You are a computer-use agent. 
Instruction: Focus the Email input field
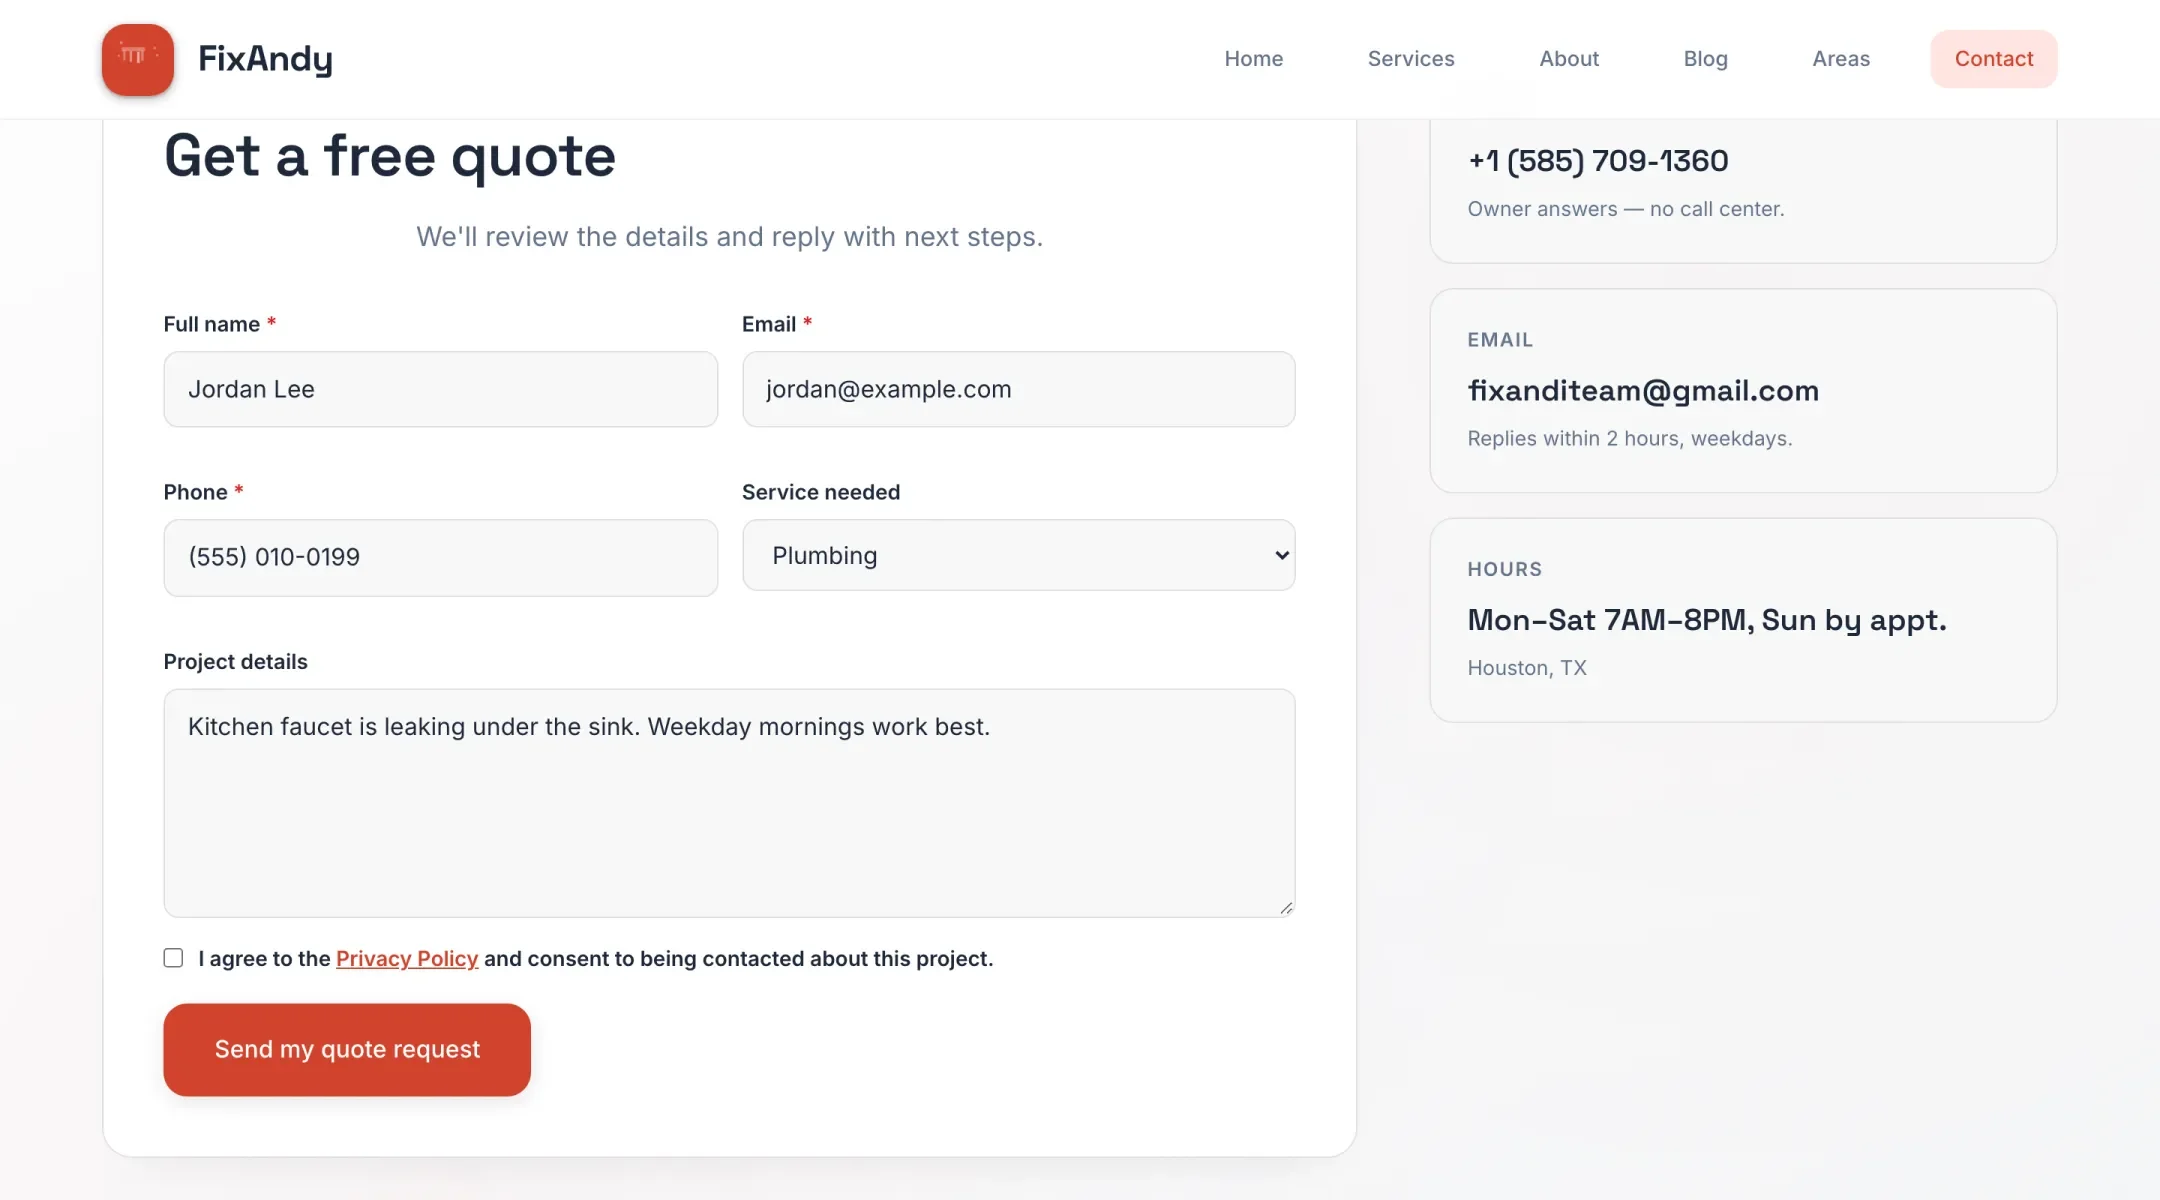(x=1018, y=389)
